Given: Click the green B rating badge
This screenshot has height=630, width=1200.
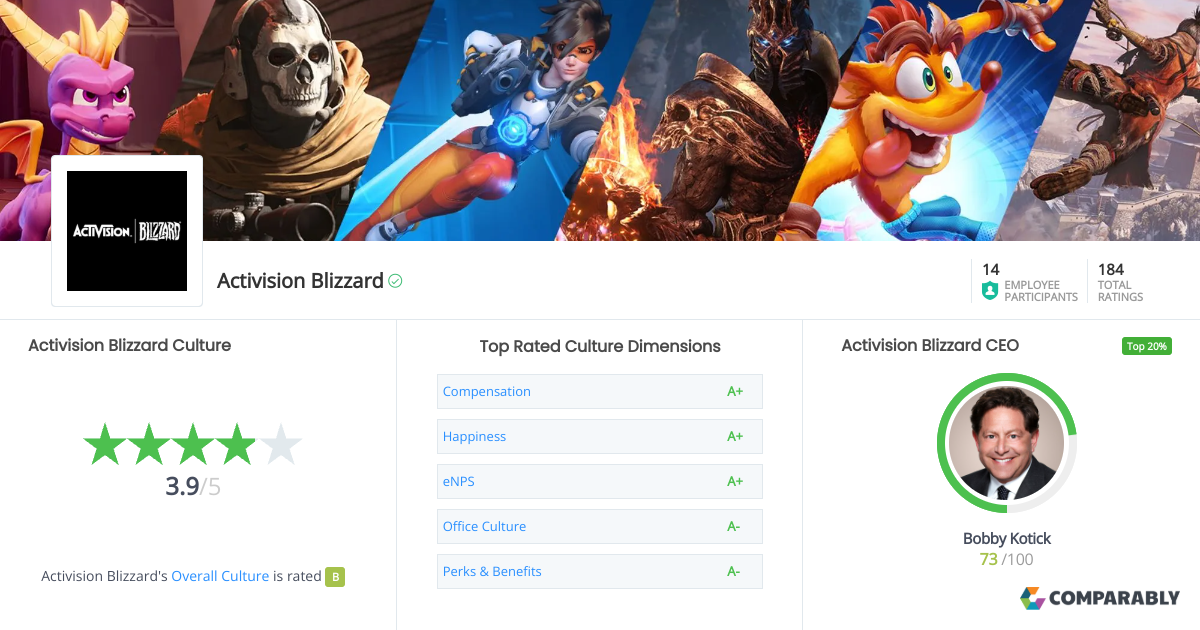Looking at the screenshot, I should (335, 576).
